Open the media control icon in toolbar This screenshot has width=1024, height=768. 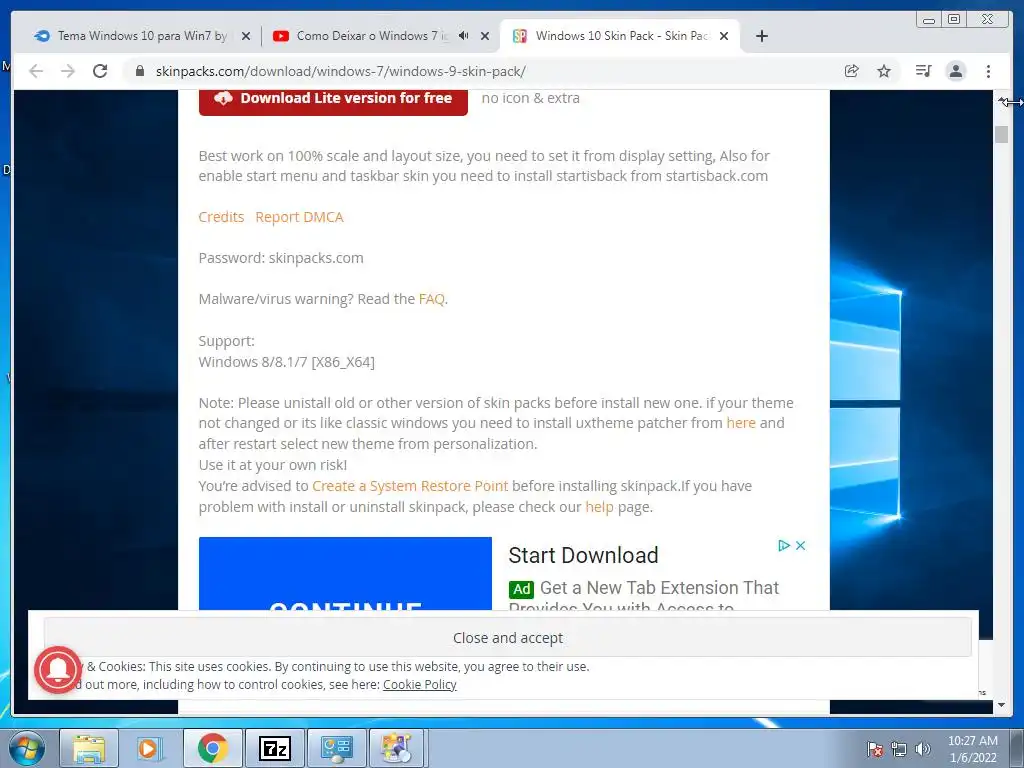923,71
